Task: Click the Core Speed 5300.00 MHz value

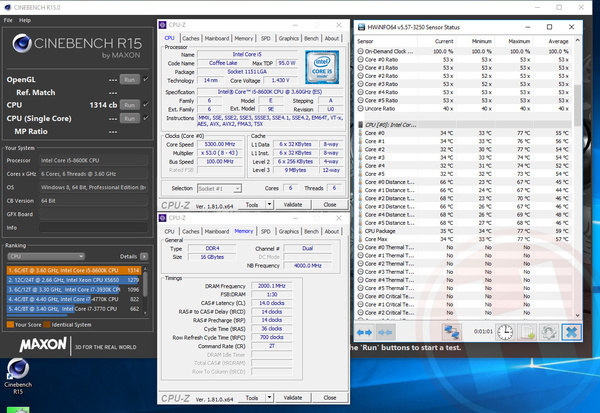Action: [x=220, y=144]
